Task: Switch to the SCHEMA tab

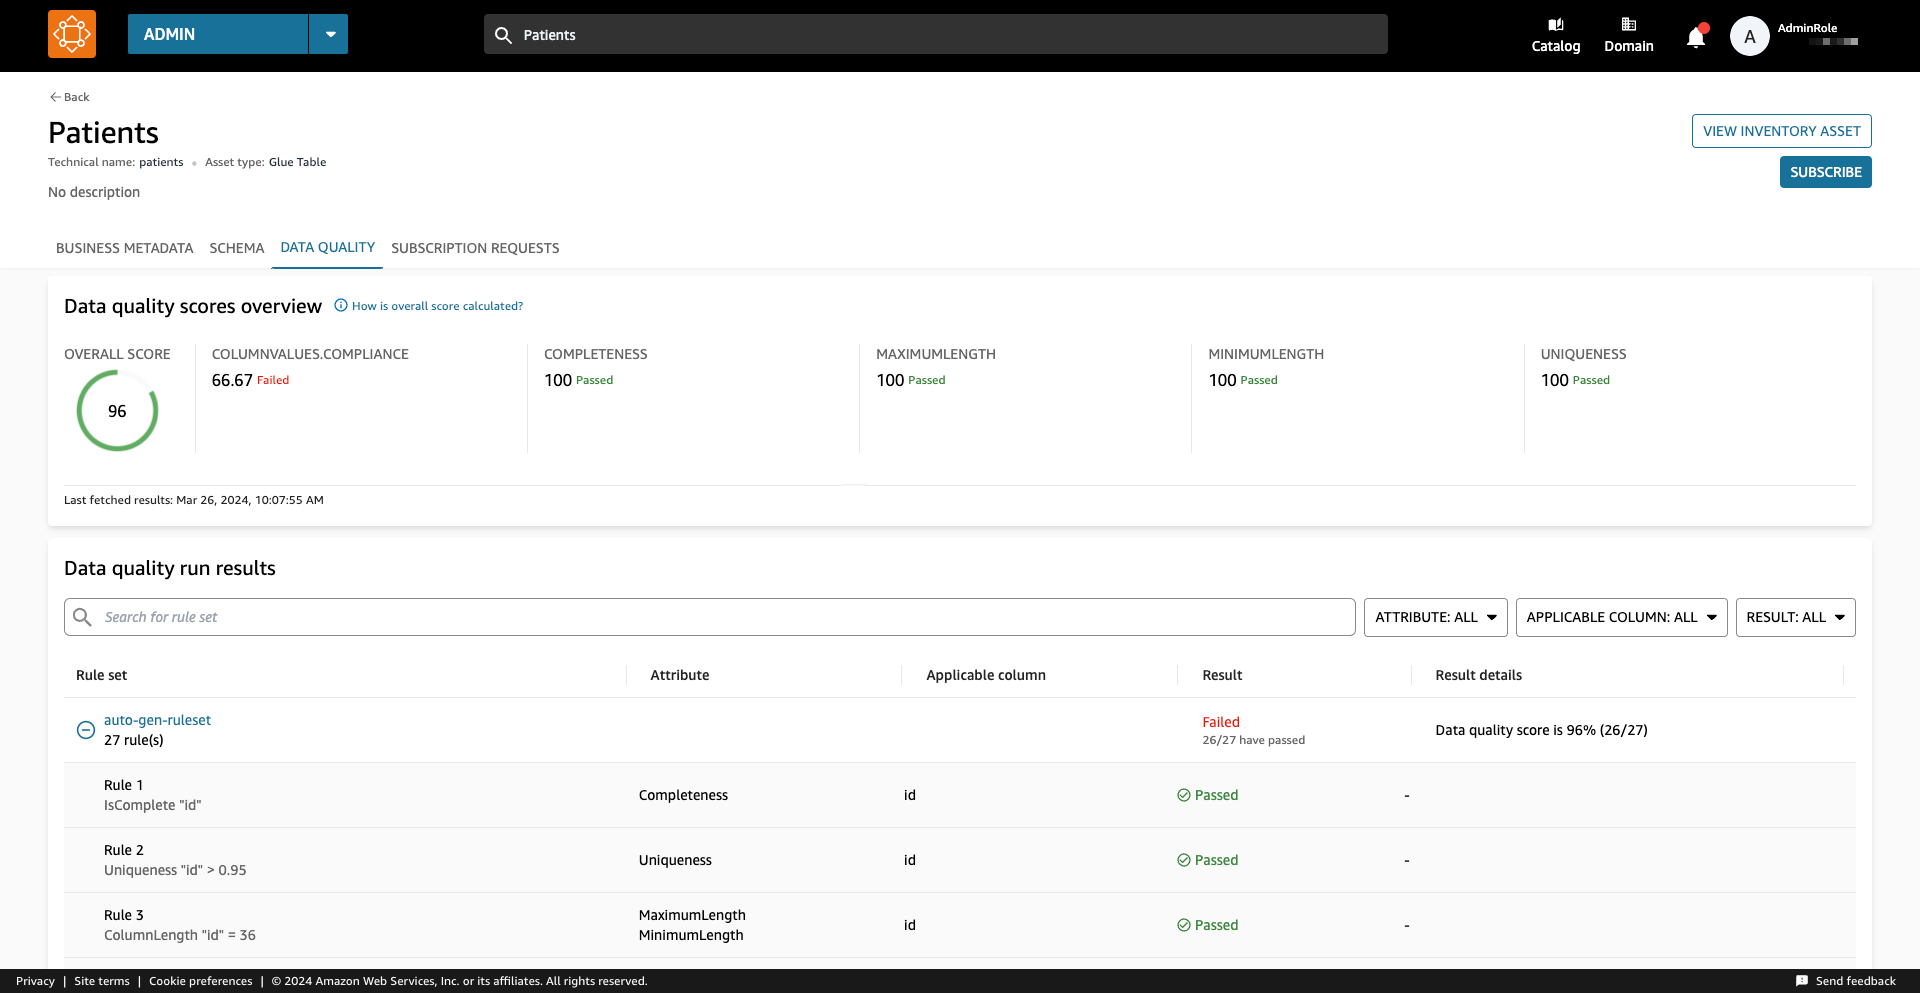Action: coord(237,248)
